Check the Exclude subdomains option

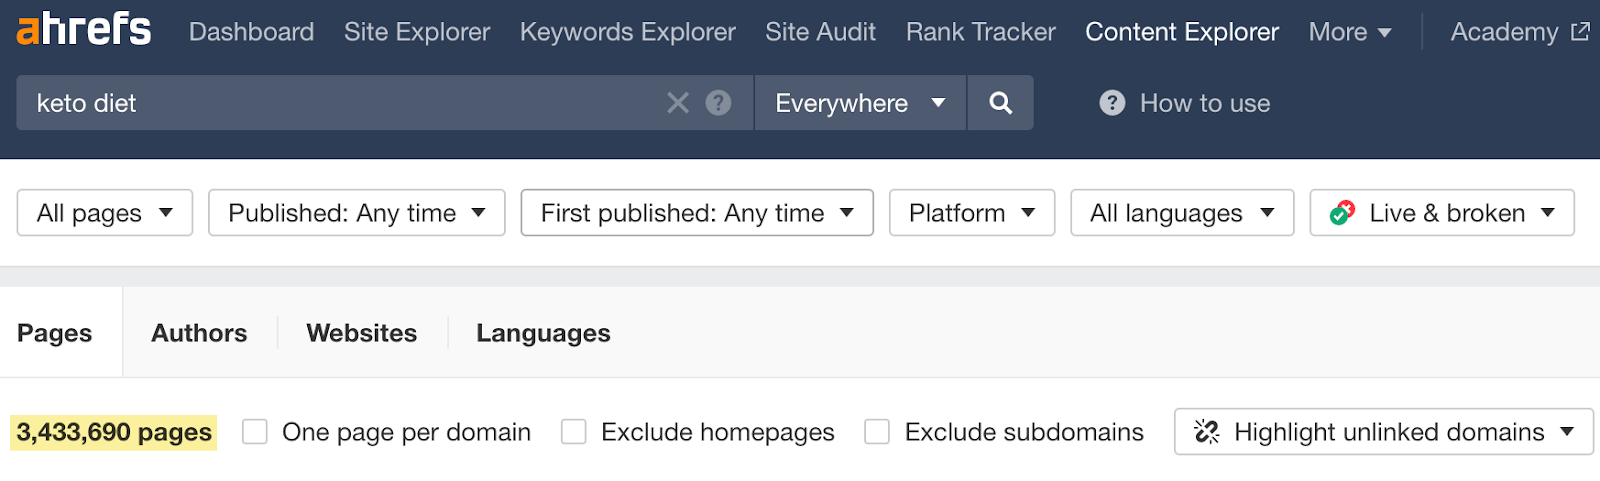(877, 432)
